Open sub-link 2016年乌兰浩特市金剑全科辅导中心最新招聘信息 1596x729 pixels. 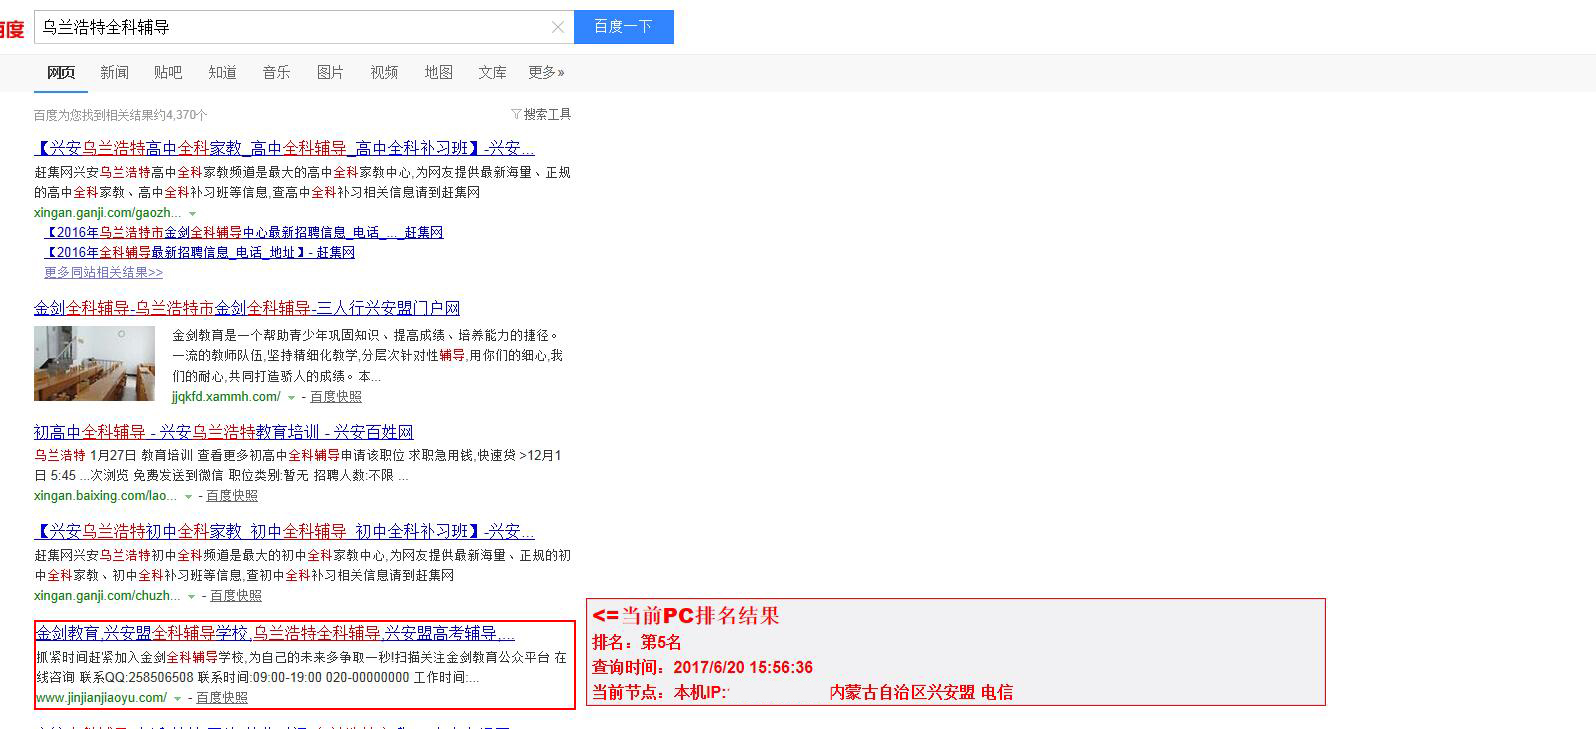[244, 232]
